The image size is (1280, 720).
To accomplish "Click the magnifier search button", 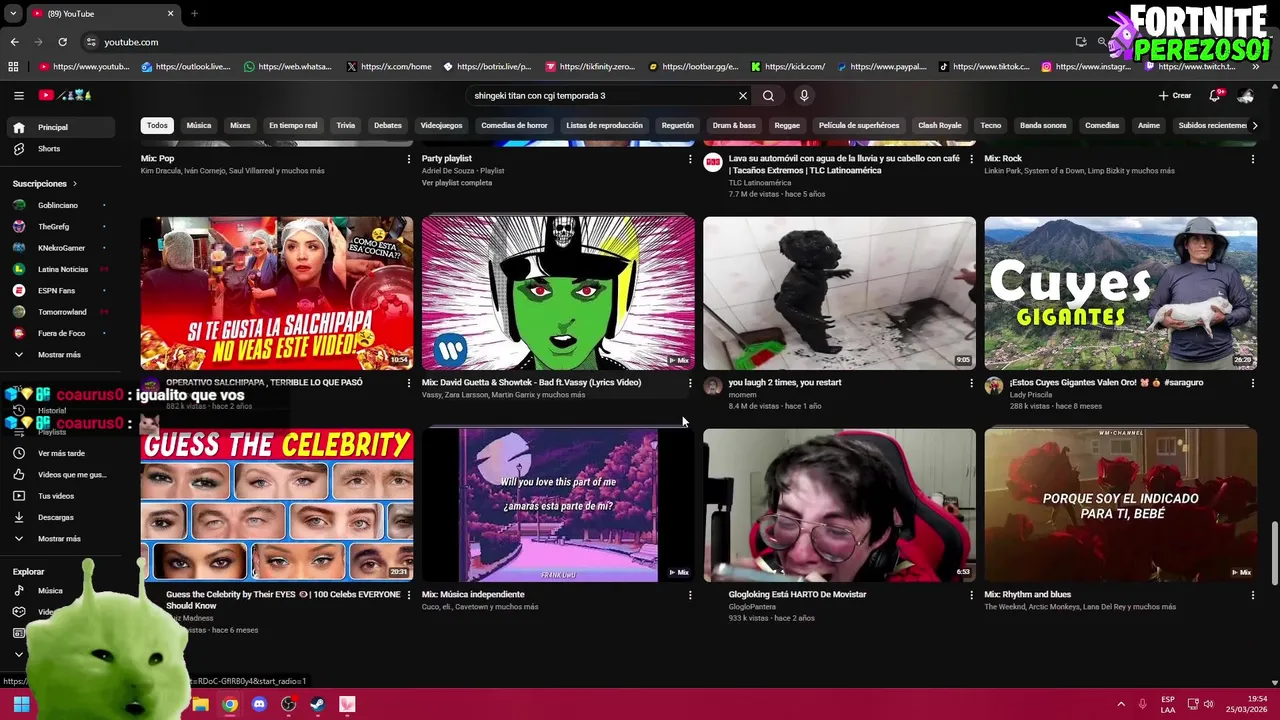I will point(768,96).
